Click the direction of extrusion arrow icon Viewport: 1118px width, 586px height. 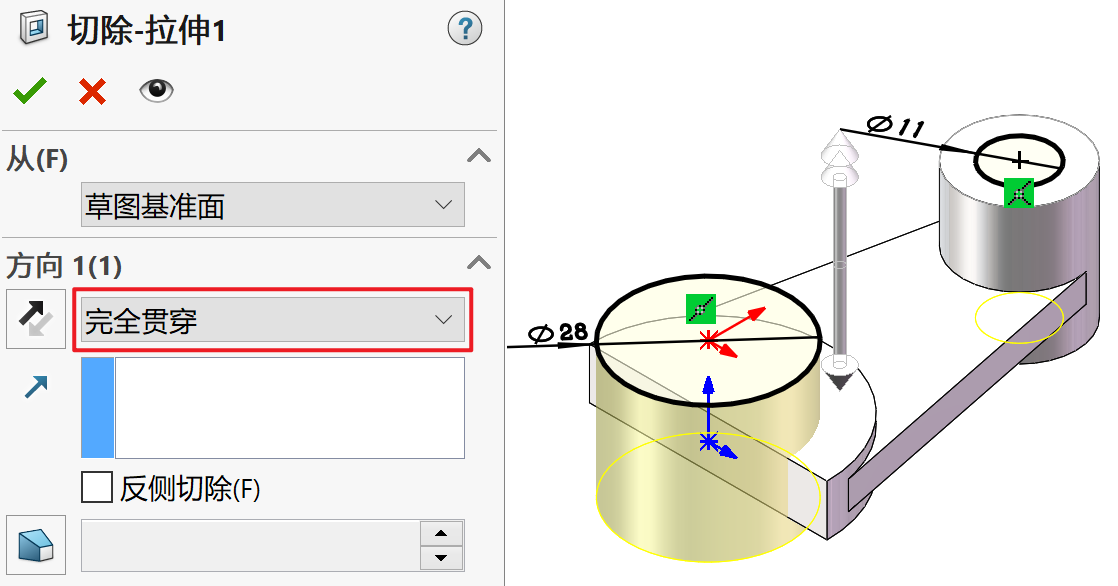pyautogui.click(x=36, y=386)
